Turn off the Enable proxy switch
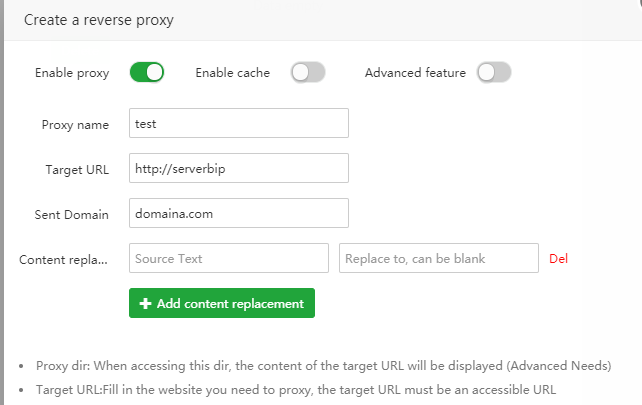Image resolution: width=642 pixels, height=405 pixels. tap(146, 72)
